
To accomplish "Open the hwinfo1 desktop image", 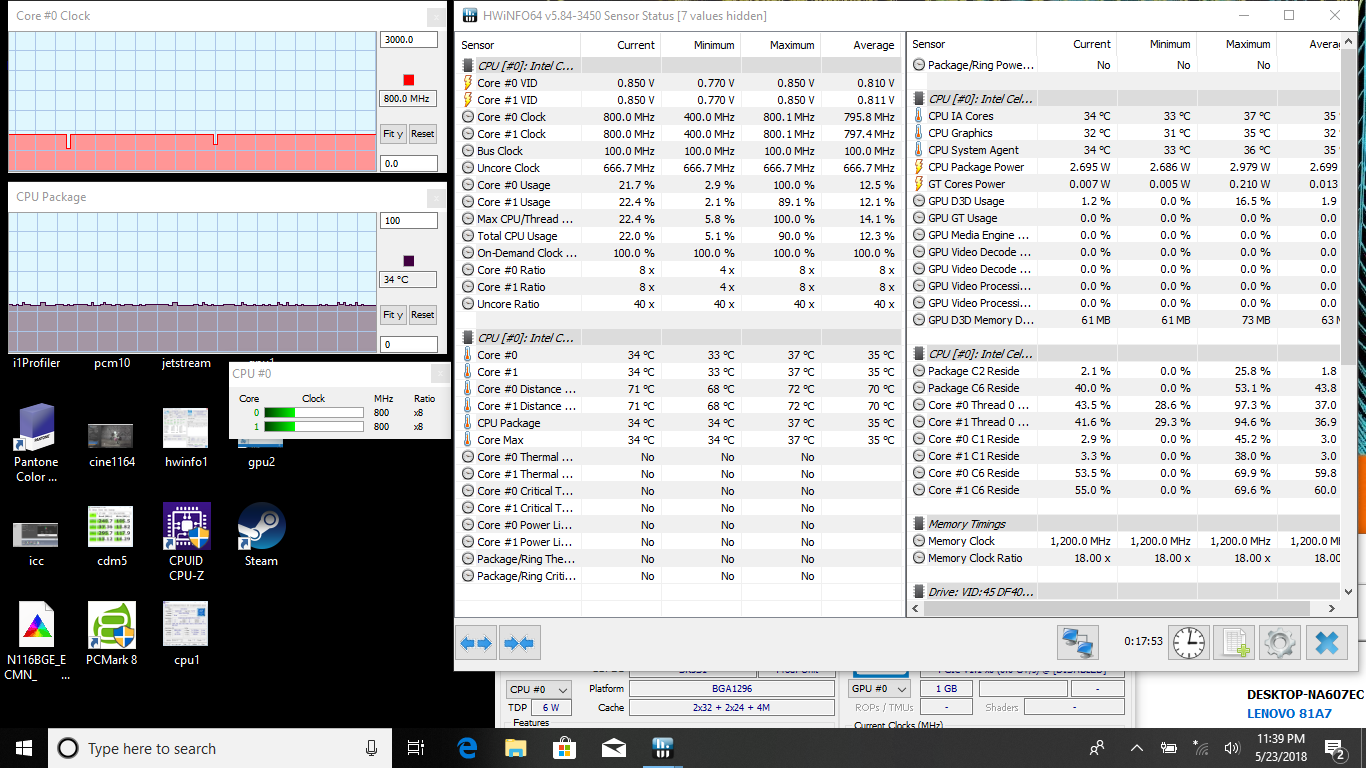I will tap(186, 438).
